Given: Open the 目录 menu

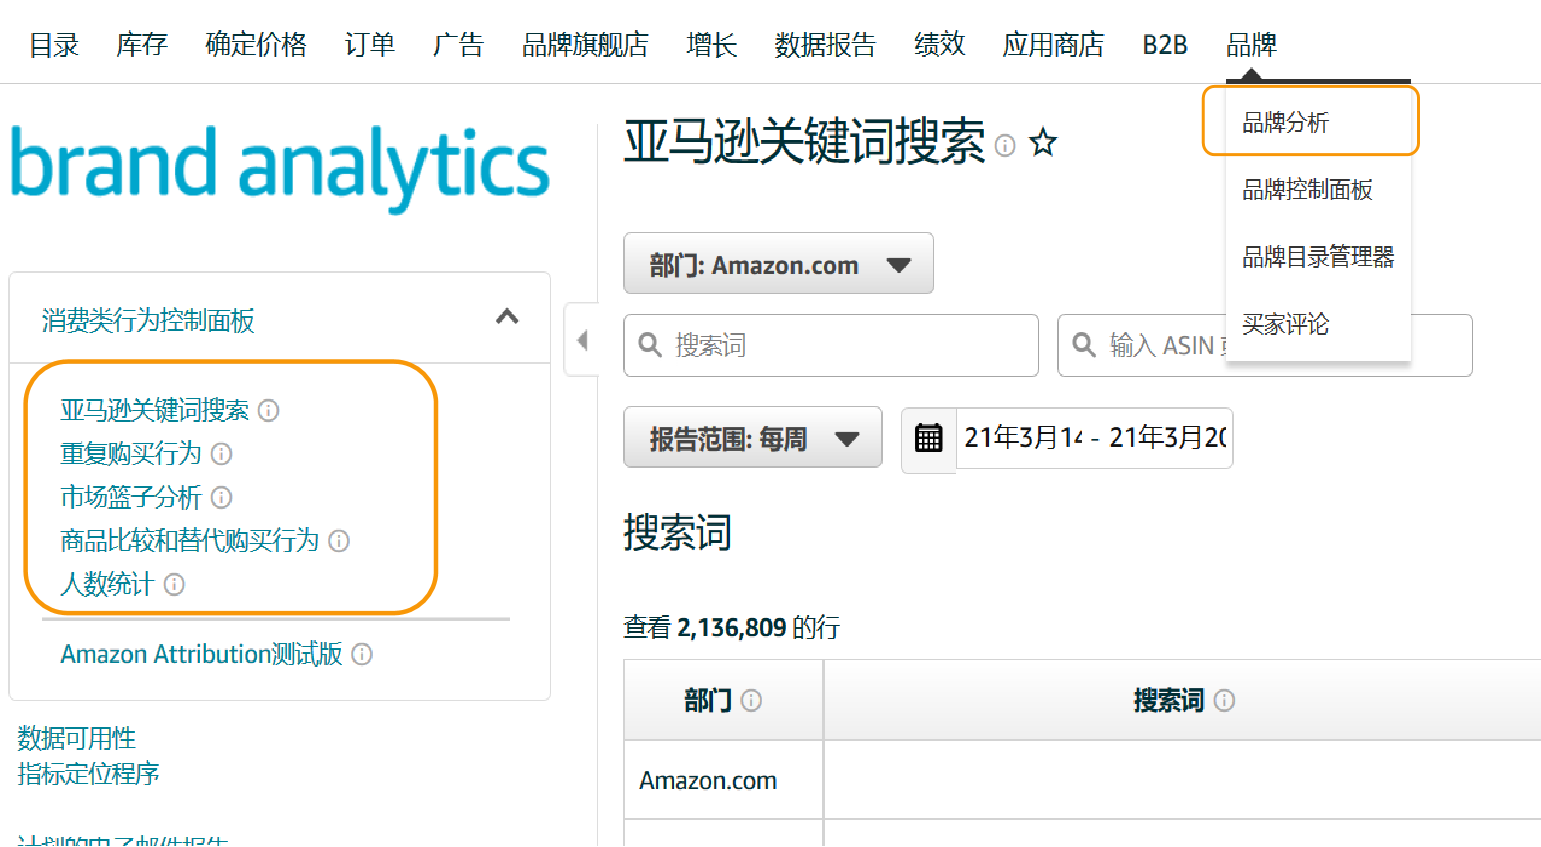Looking at the screenshot, I should click(x=54, y=45).
